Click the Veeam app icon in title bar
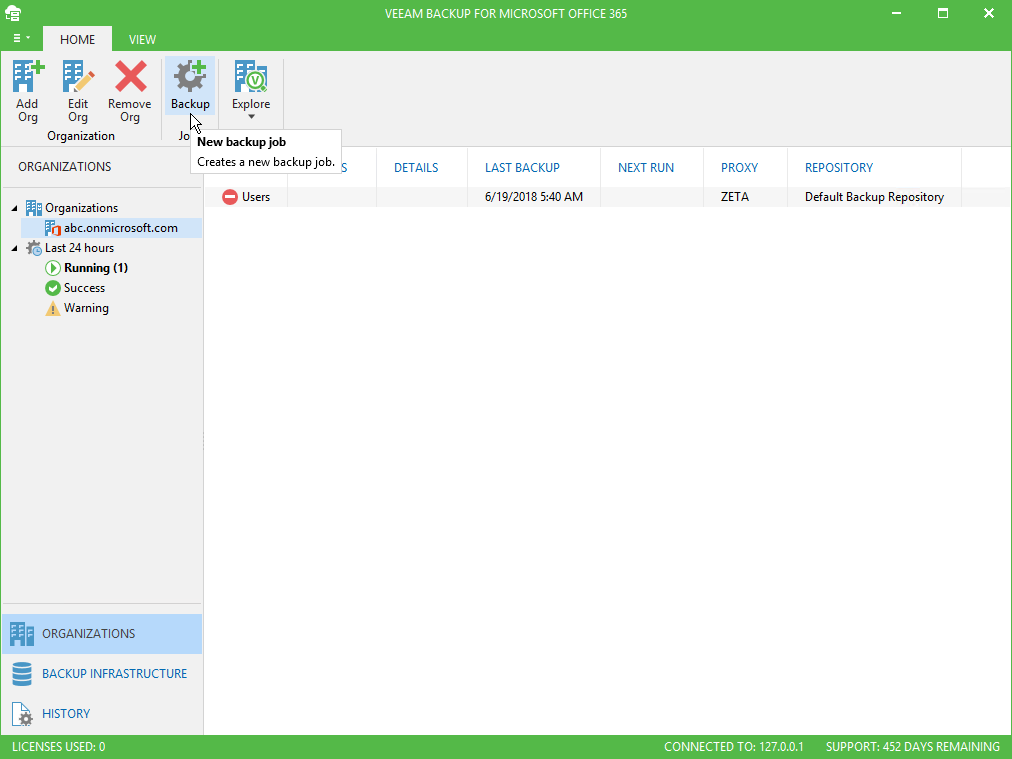The width and height of the screenshot is (1012, 759). click(13, 13)
